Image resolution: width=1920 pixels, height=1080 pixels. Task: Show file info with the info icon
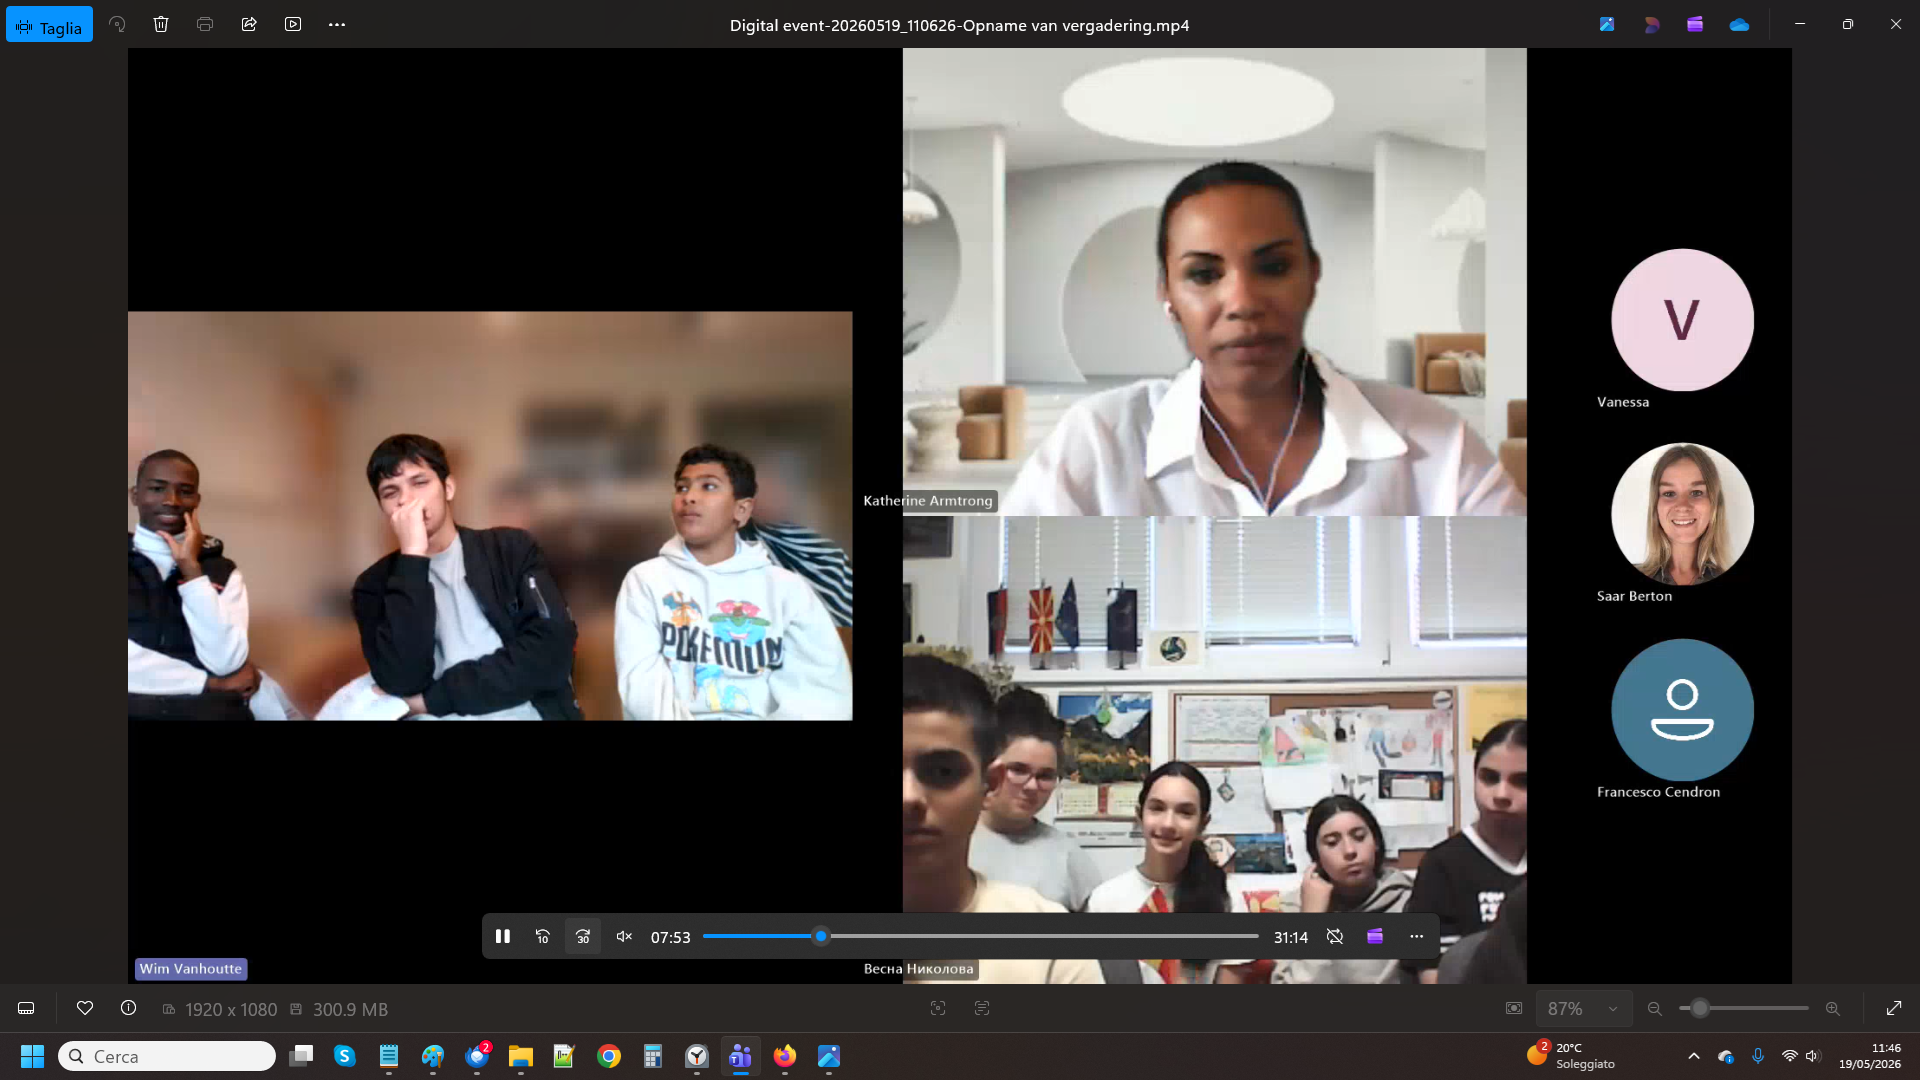[x=129, y=1008]
